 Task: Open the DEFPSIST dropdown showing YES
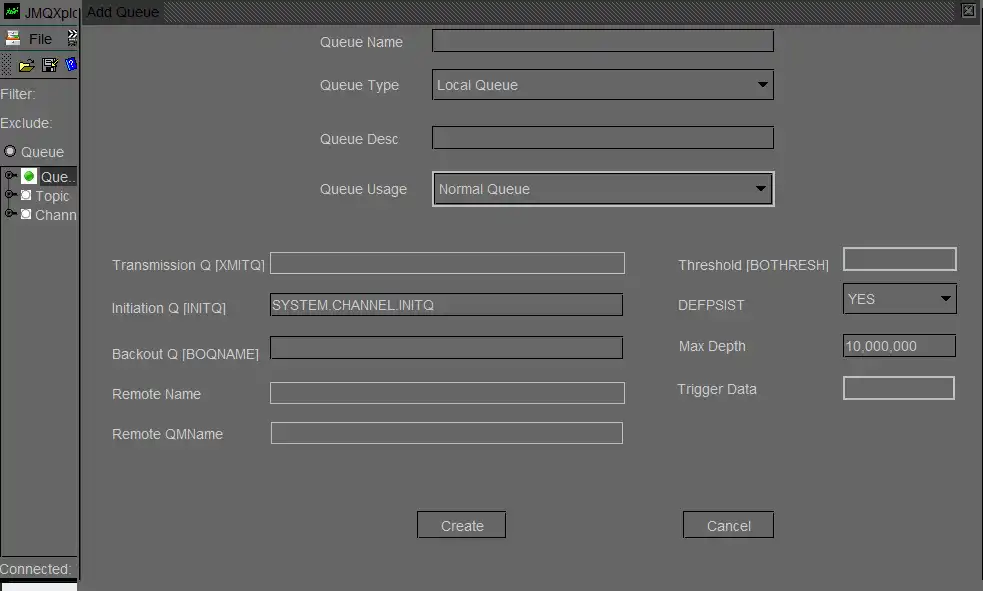pos(900,299)
